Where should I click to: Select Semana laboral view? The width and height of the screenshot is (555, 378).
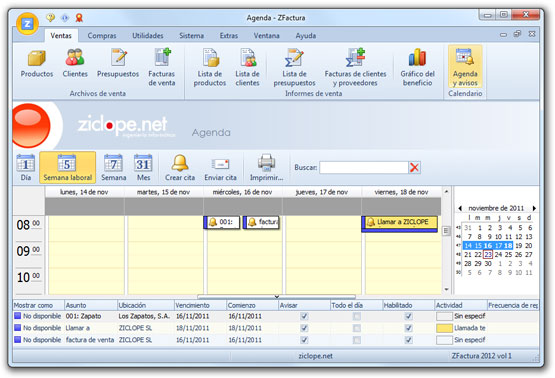(x=67, y=167)
